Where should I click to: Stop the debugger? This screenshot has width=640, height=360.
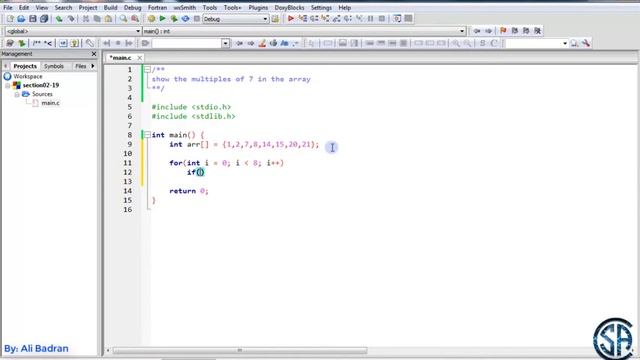point(382,19)
